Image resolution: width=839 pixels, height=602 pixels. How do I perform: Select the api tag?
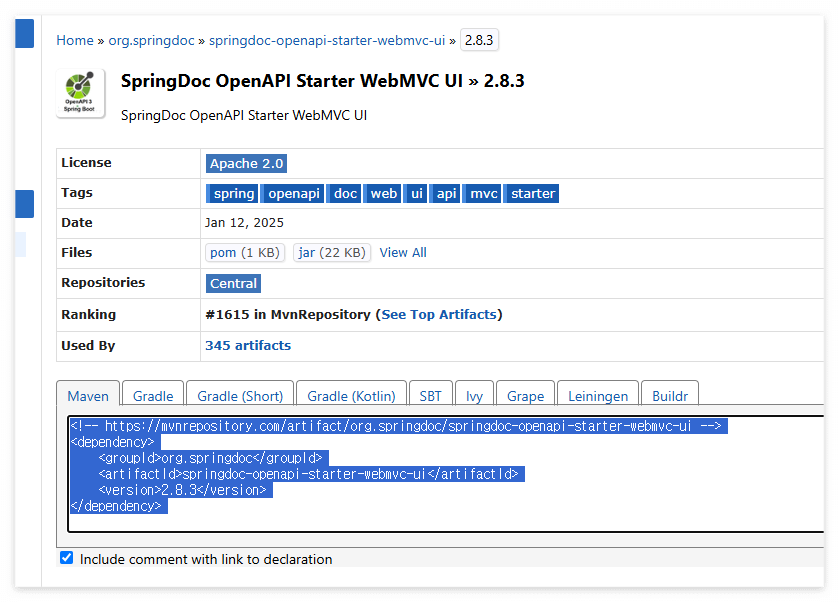446,193
